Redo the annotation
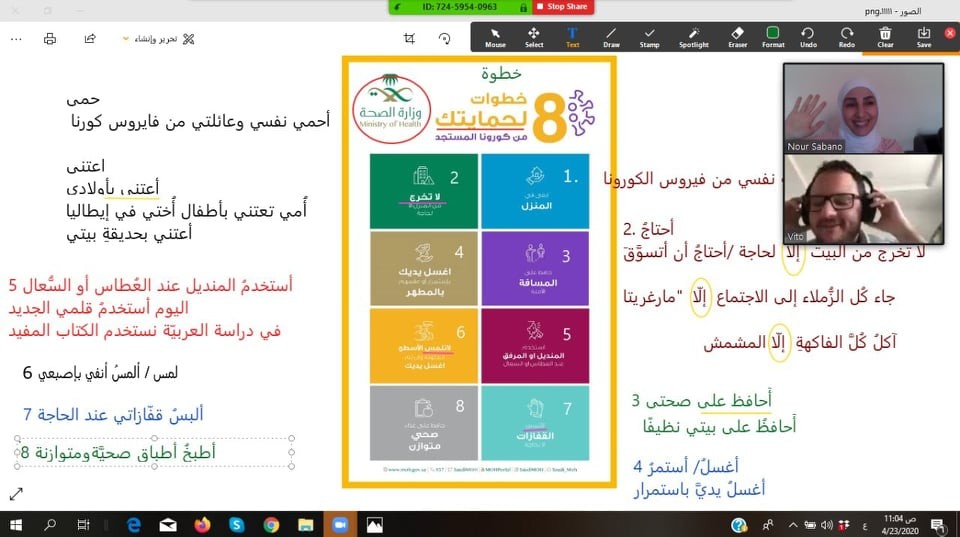The height and width of the screenshot is (537, 960). point(847,36)
